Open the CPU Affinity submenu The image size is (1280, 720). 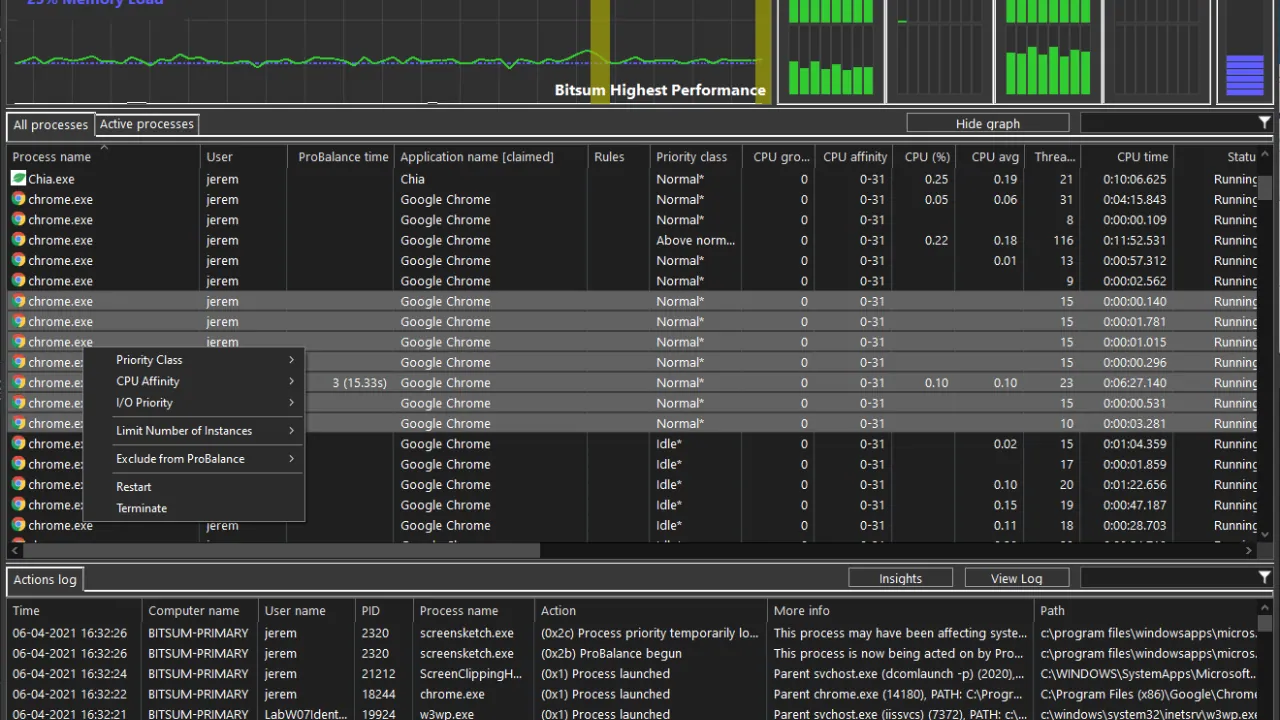194,381
